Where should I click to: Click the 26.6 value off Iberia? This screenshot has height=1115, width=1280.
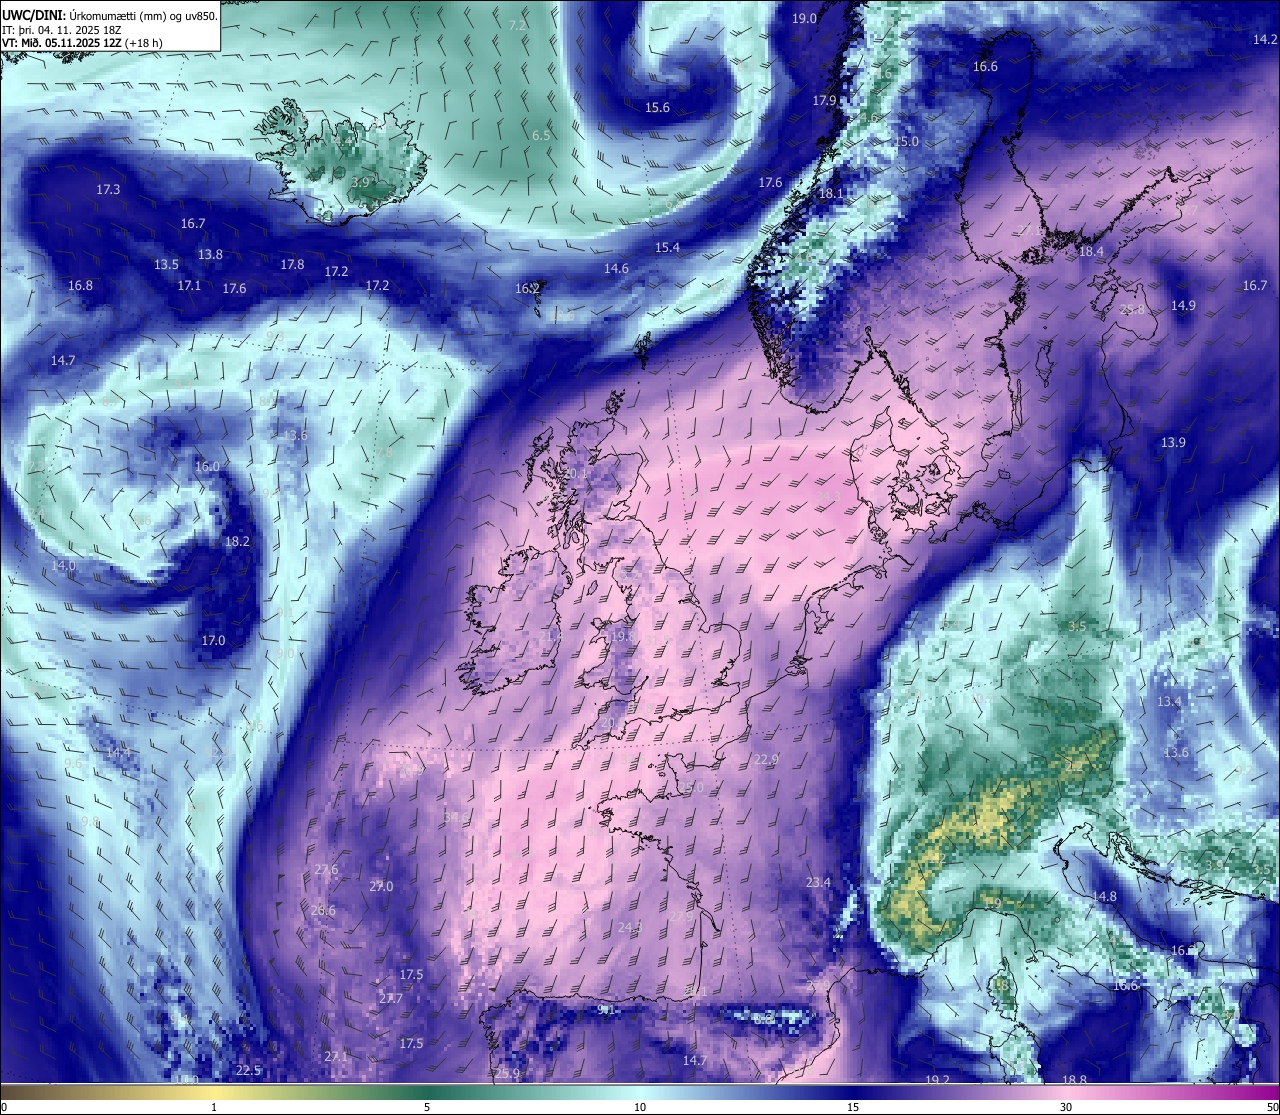(323, 911)
